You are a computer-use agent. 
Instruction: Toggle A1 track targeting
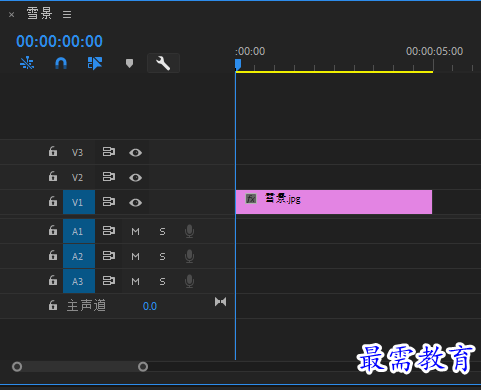79,231
